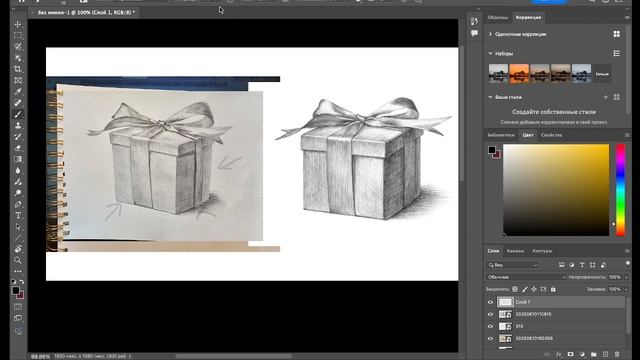Switch to the Библиотеки tab
This screenshot has height=360, width=640.
pos(501,135)
